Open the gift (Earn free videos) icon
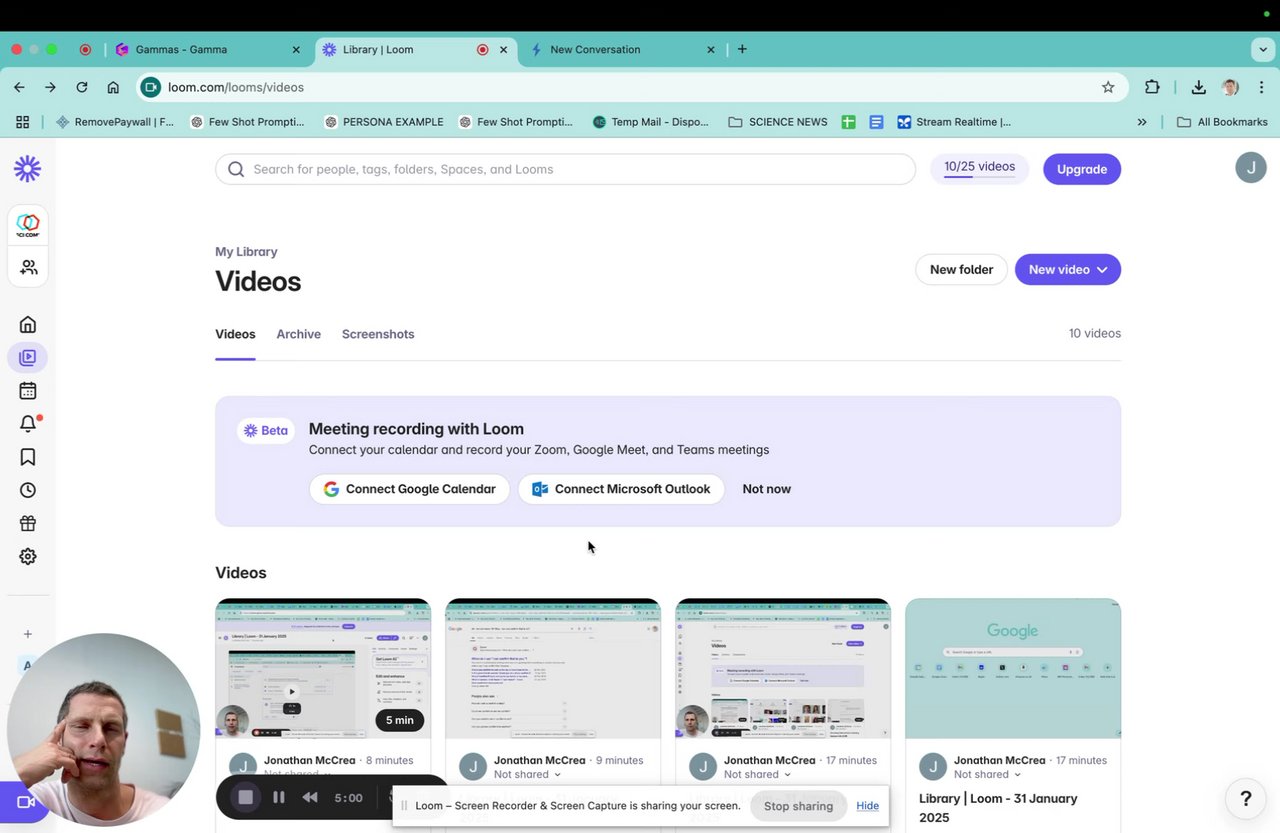The height and width of the screenshot is (833, 1280). (x=28, y=523)
